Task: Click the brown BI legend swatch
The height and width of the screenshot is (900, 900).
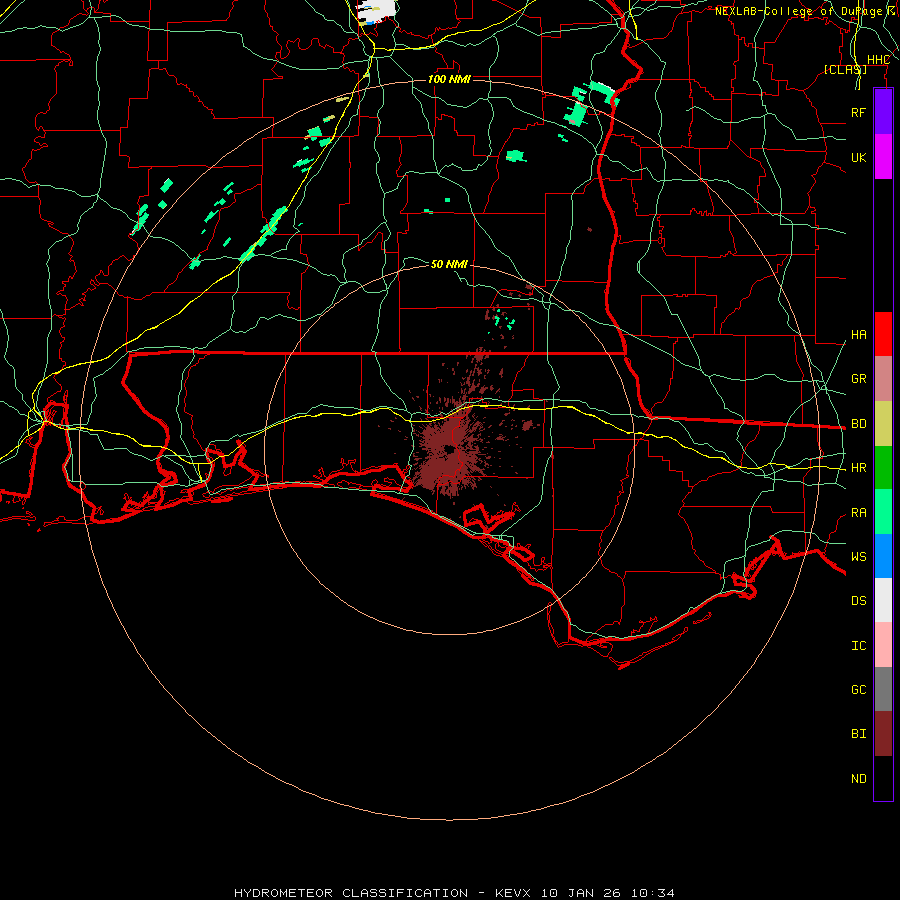Action: [883, 734]
